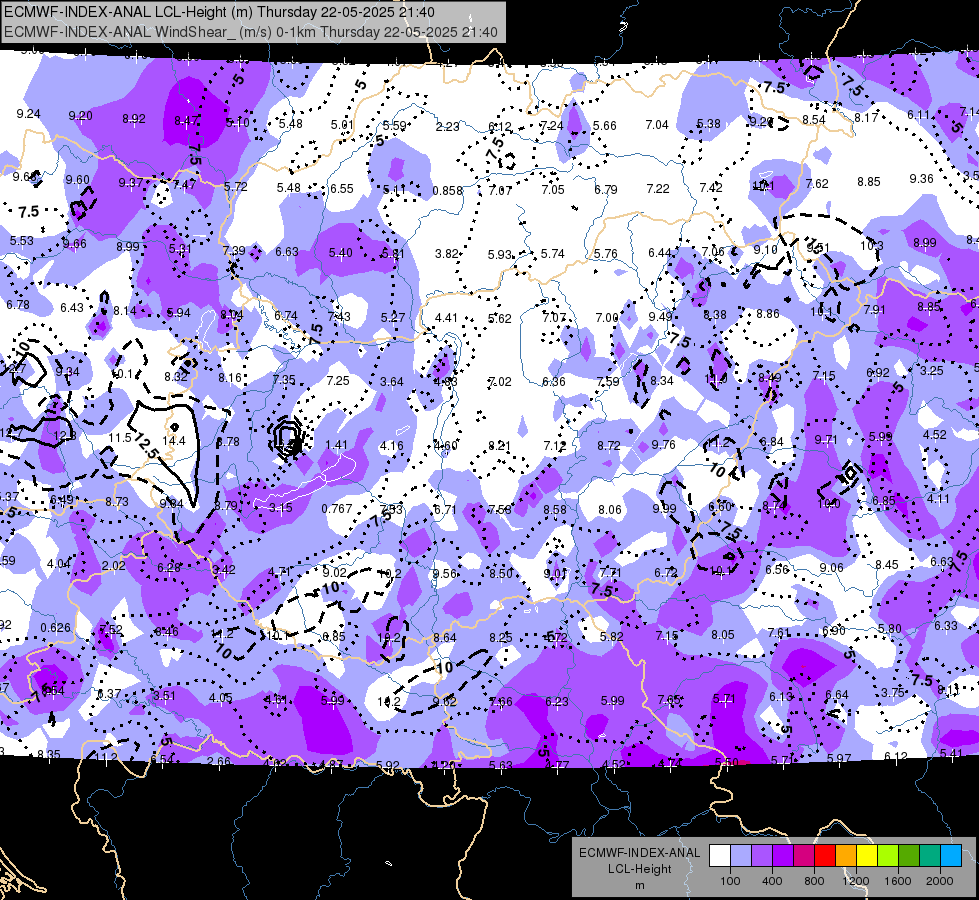
Task: Click the teal legend swatch
Action: [930, 855]
